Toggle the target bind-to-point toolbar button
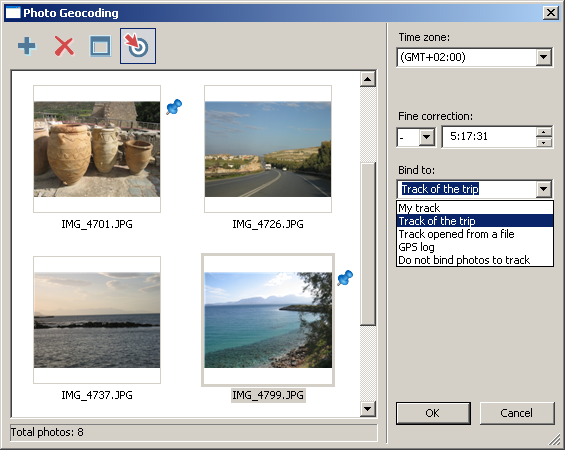This screenshot has width=565, height=450. 138,46
